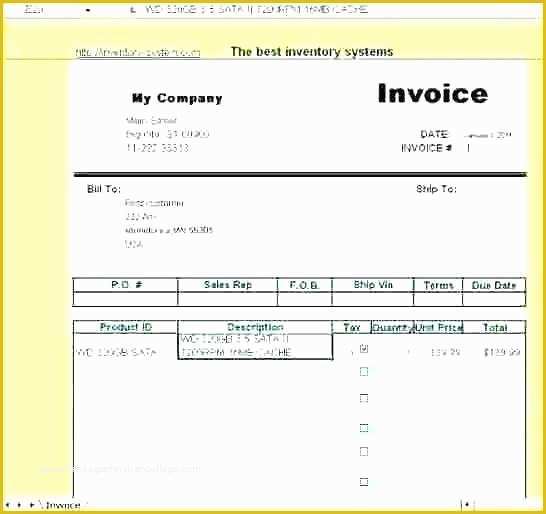Select the 'My Company' name cell

pyautogui.click(x=177, y=98)
